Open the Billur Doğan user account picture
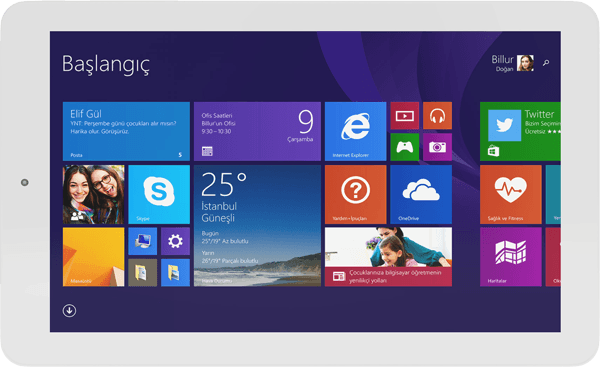Image resolution: width=600 pixels, height=367 pixels. (x=525, y=63)
